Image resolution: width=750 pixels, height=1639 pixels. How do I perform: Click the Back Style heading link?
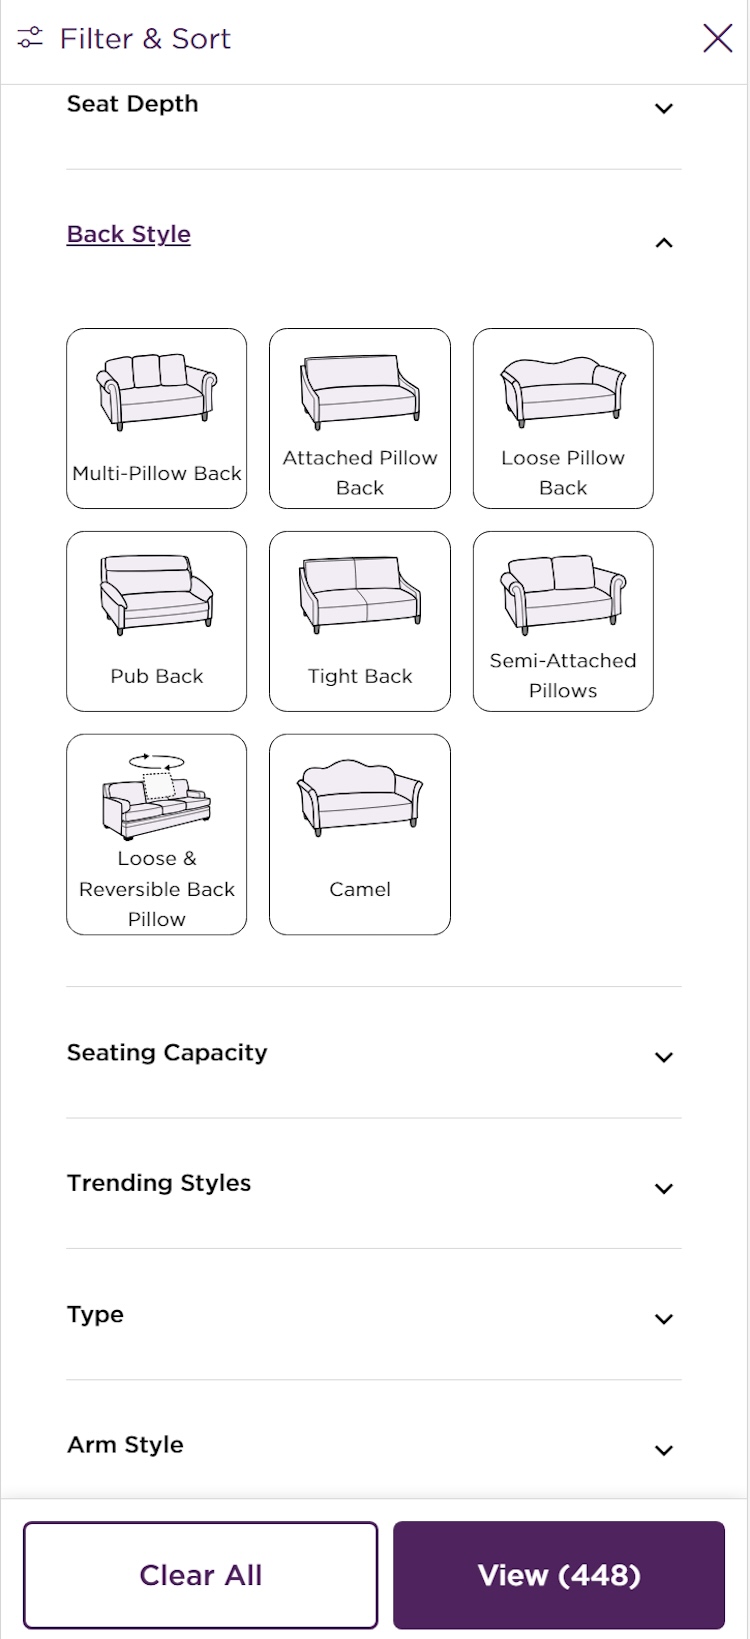[x=129, y=234]
